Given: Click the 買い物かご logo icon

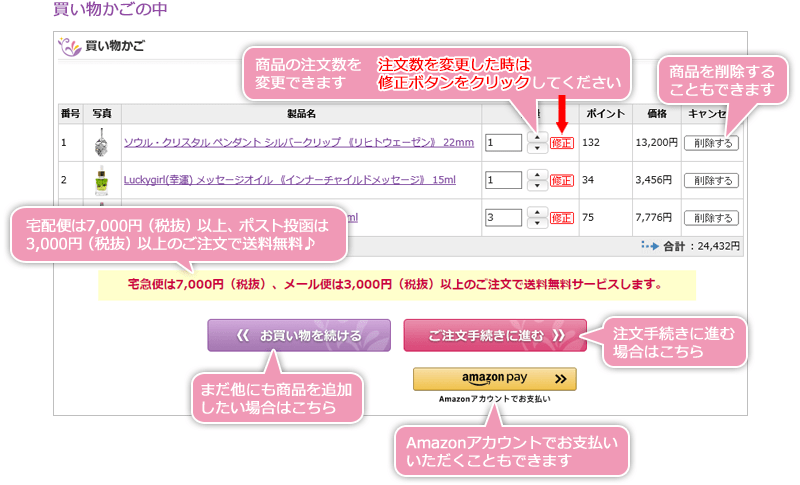Looking at the screenshot, I should pos(68,45).
